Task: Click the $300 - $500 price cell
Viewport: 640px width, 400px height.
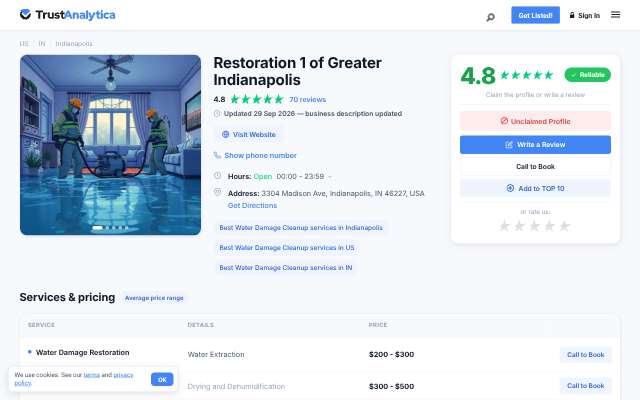Action: (x=391, y=386)
